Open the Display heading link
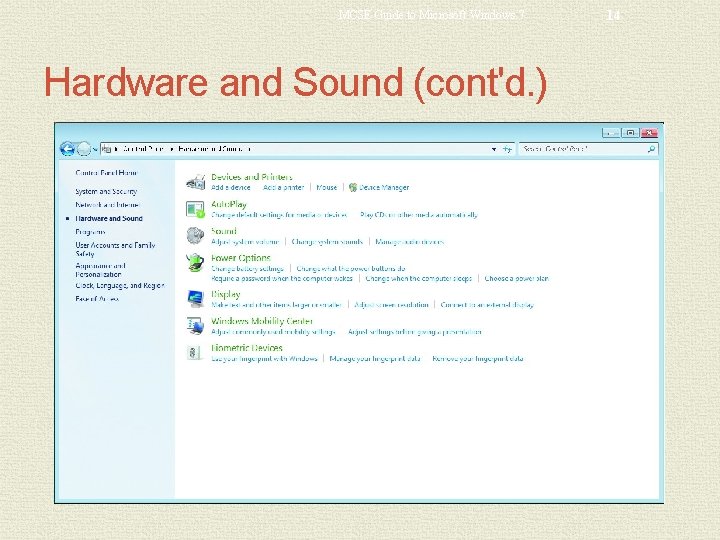This screenshot has width=720, height=540. (225, 294)
